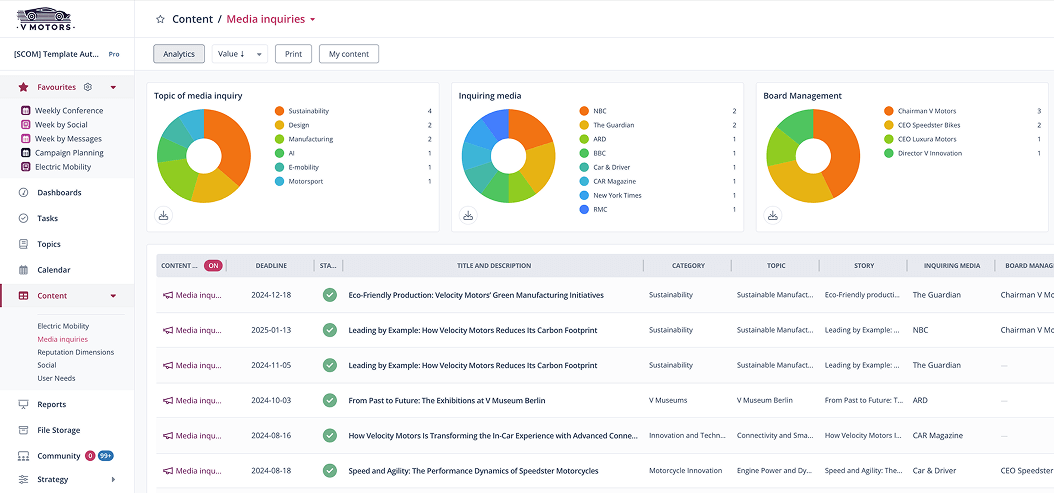1054x493 pixels.
Task: Click the star icon next to Content breadcrumb
Action: tap(160, 19)
